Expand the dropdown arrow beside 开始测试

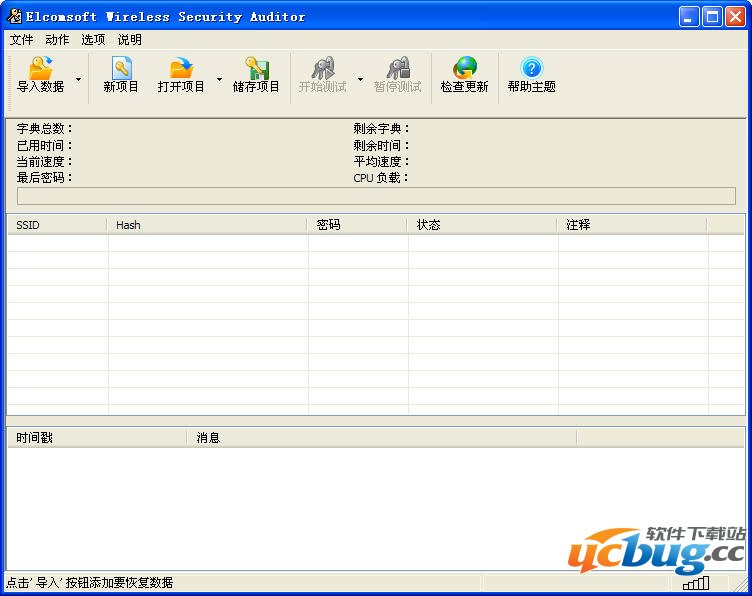(x=360, y=78)
